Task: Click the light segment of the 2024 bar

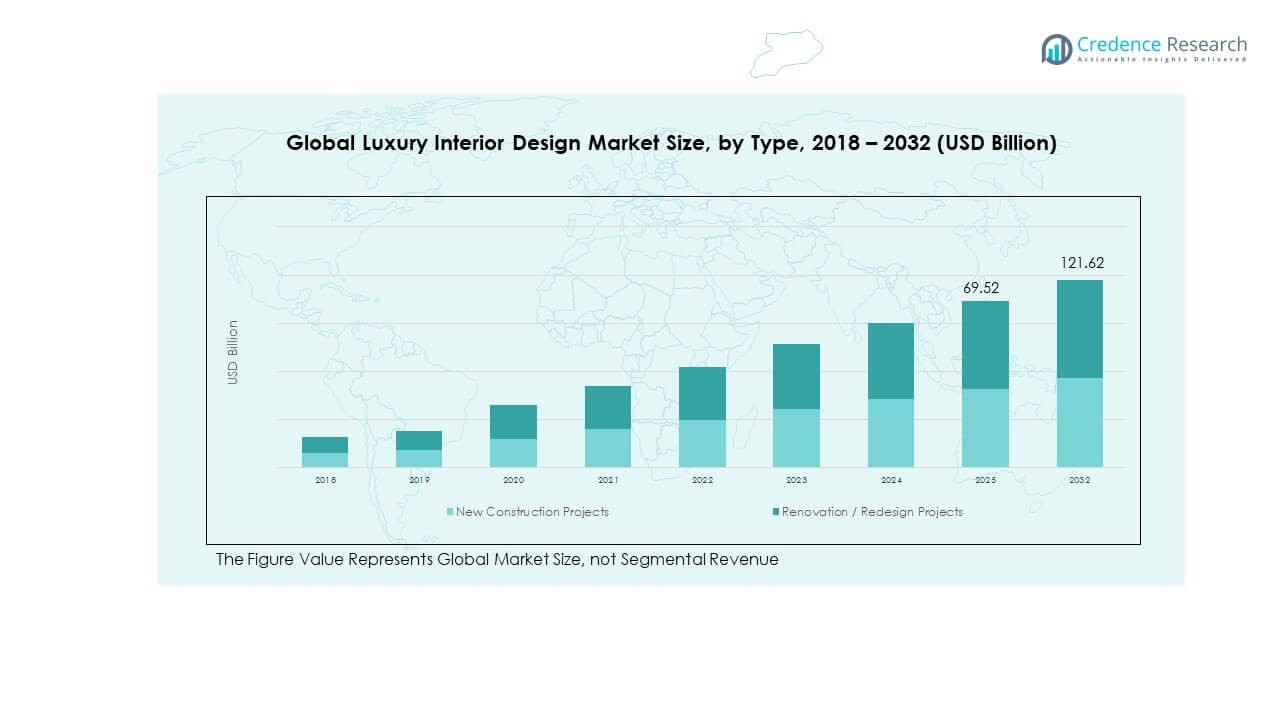Action: click(891, 433)
